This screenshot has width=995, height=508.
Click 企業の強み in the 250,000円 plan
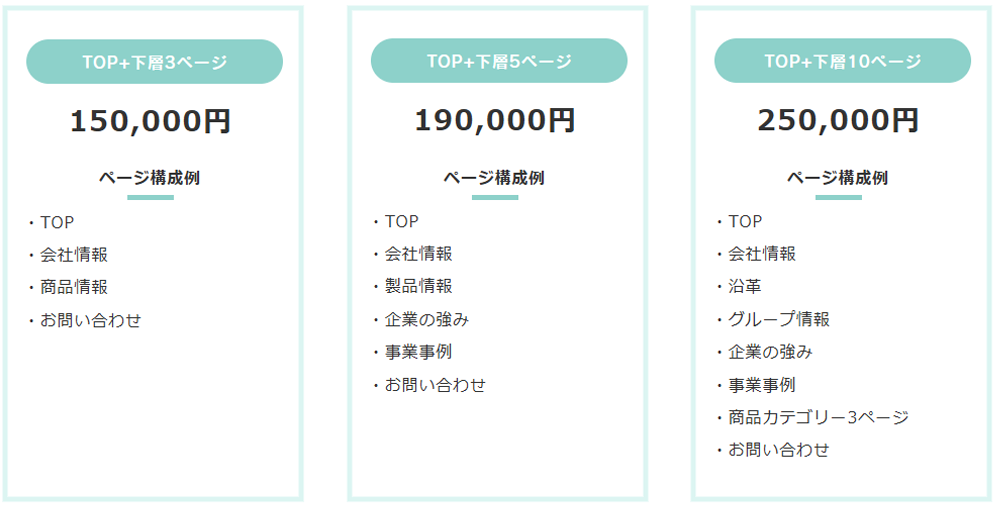(x=770, y=352)
